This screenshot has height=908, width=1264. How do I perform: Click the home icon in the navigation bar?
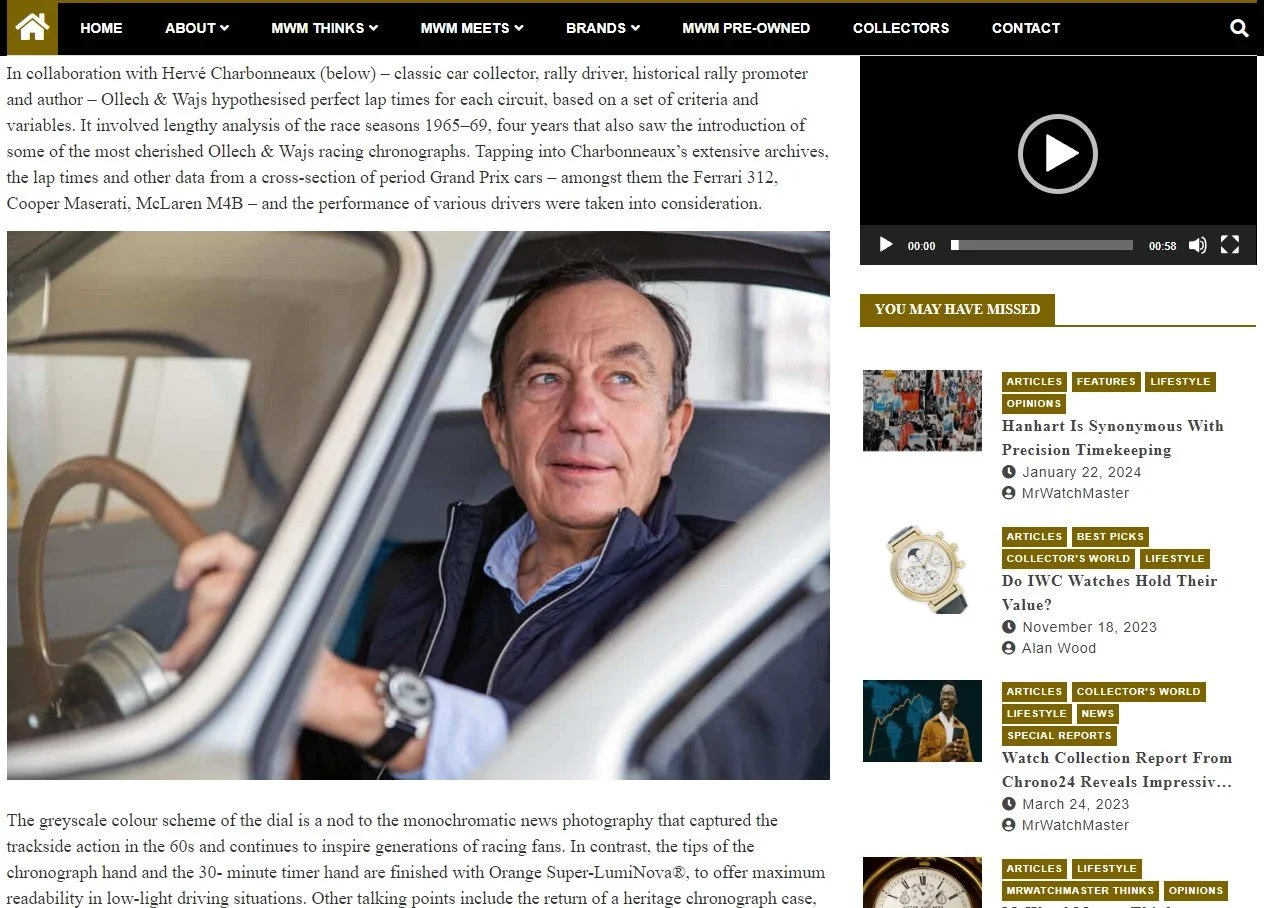coord(32,28)
